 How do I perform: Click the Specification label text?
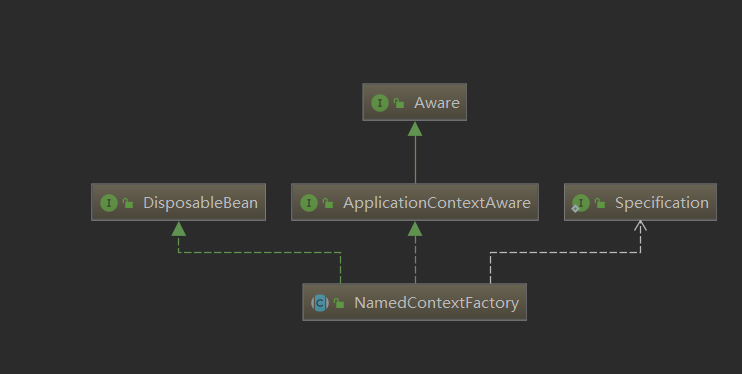click(662, 203)
